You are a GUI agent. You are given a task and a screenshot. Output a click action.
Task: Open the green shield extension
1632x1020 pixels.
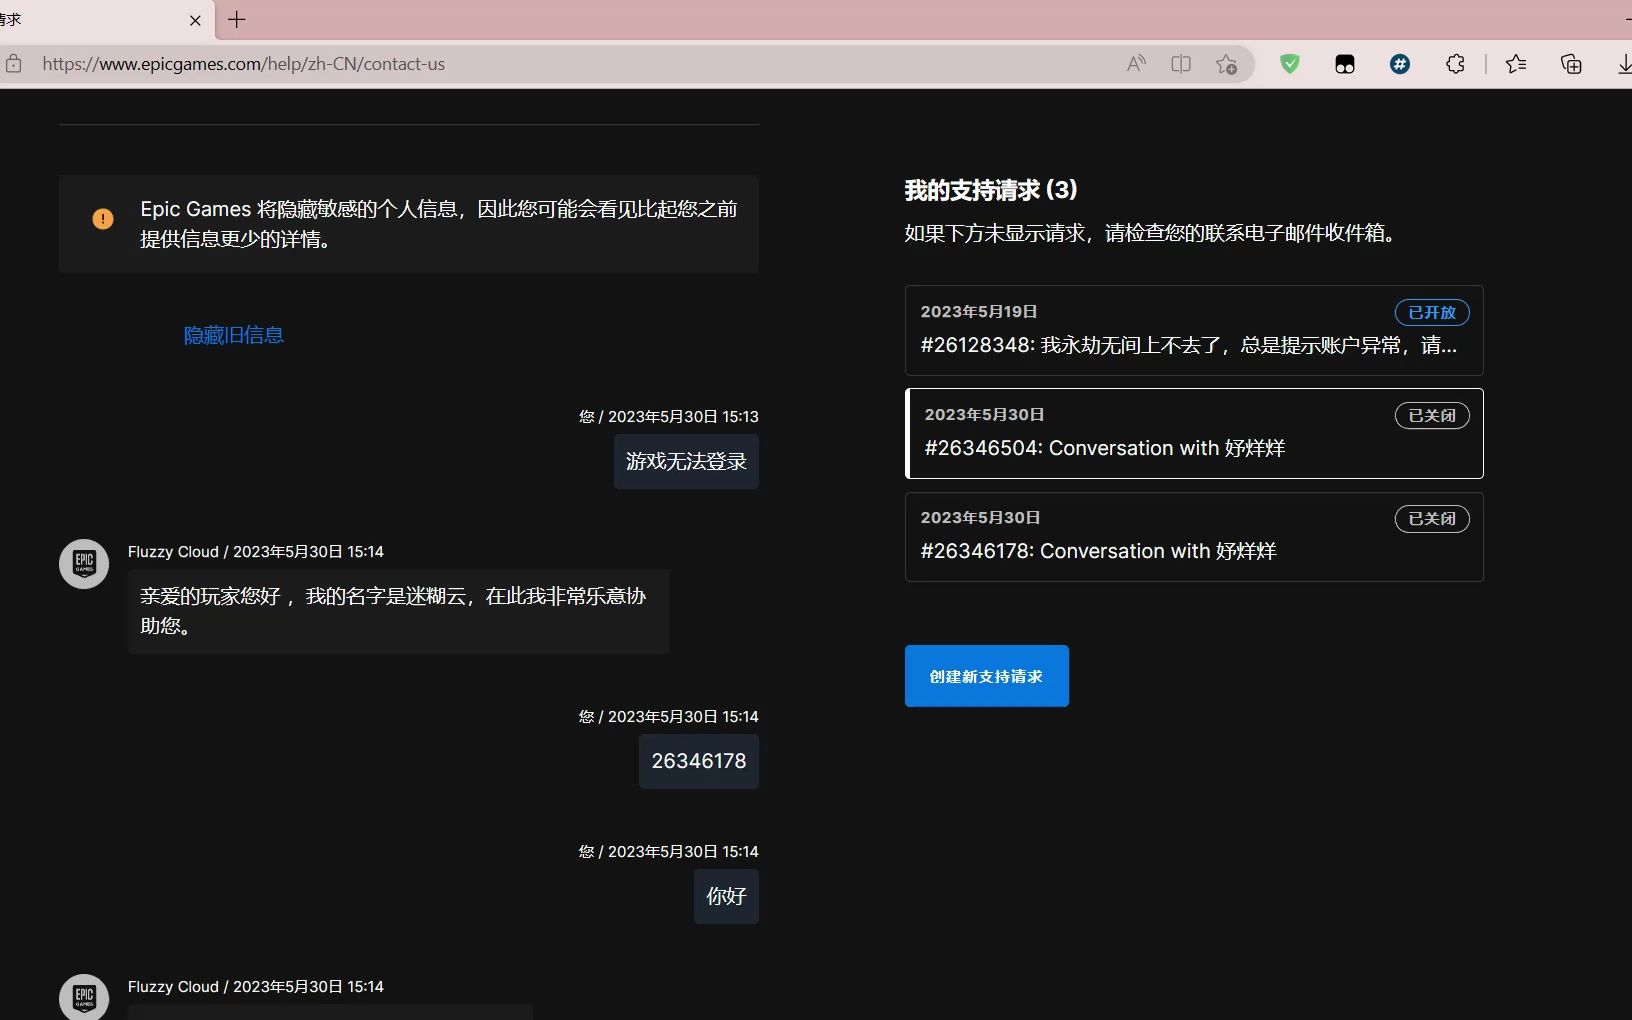pyautogui.click(x=1290, y=64)
